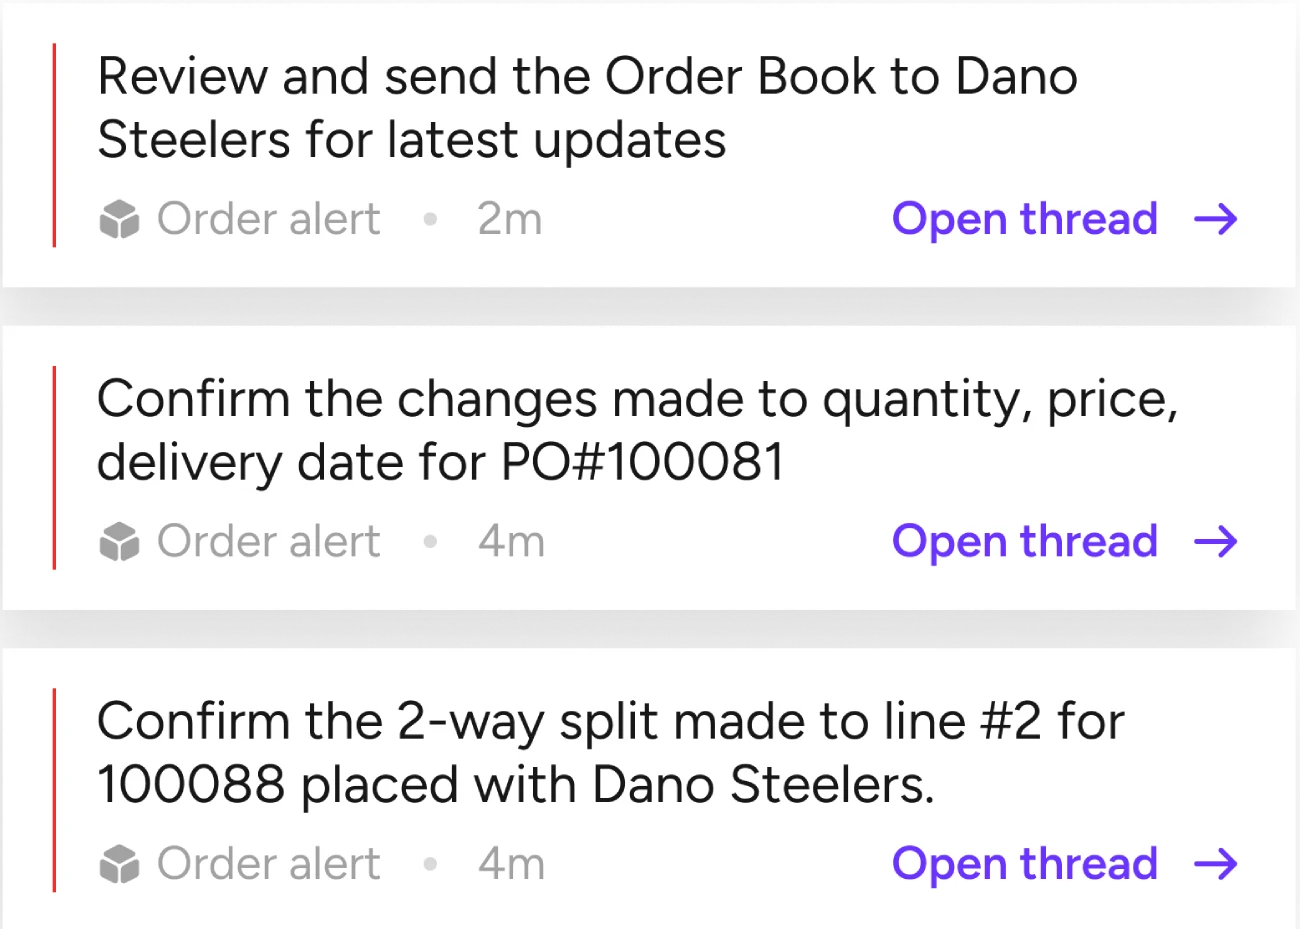Select the "Confirm the 2-way split" message

pos(610,752)
